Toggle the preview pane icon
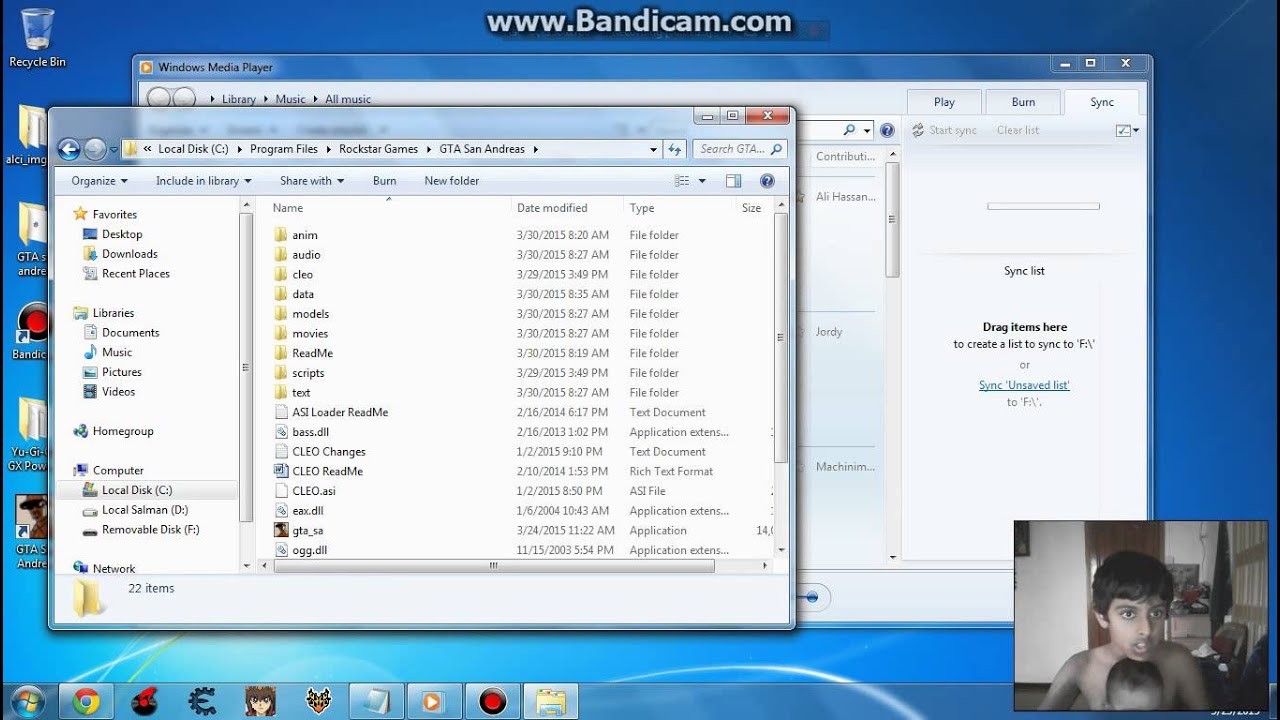 pyautogui.click(x=733, y=181)
